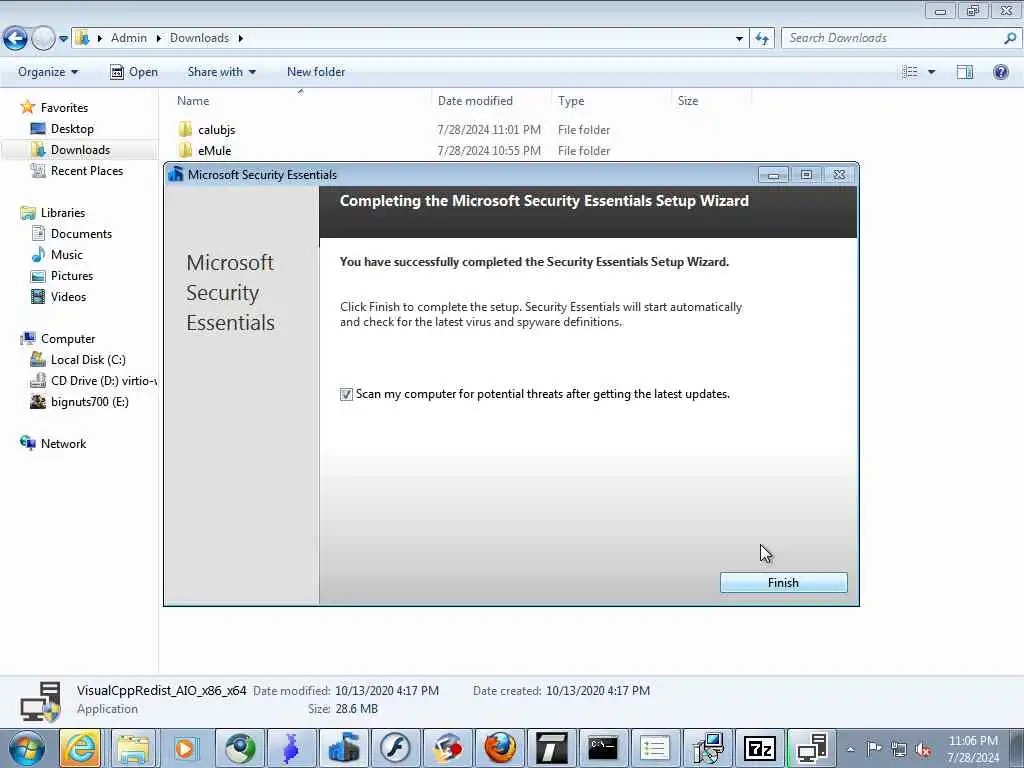Select Network in navigation pane
This screenshot has width=1024, height=768.
[x=63, y=443]
